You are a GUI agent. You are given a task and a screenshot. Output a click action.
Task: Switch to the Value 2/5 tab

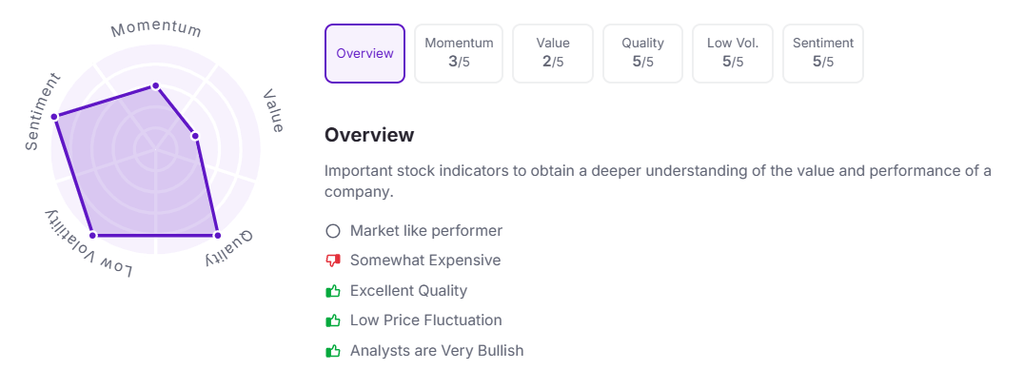tap(552, 54)
